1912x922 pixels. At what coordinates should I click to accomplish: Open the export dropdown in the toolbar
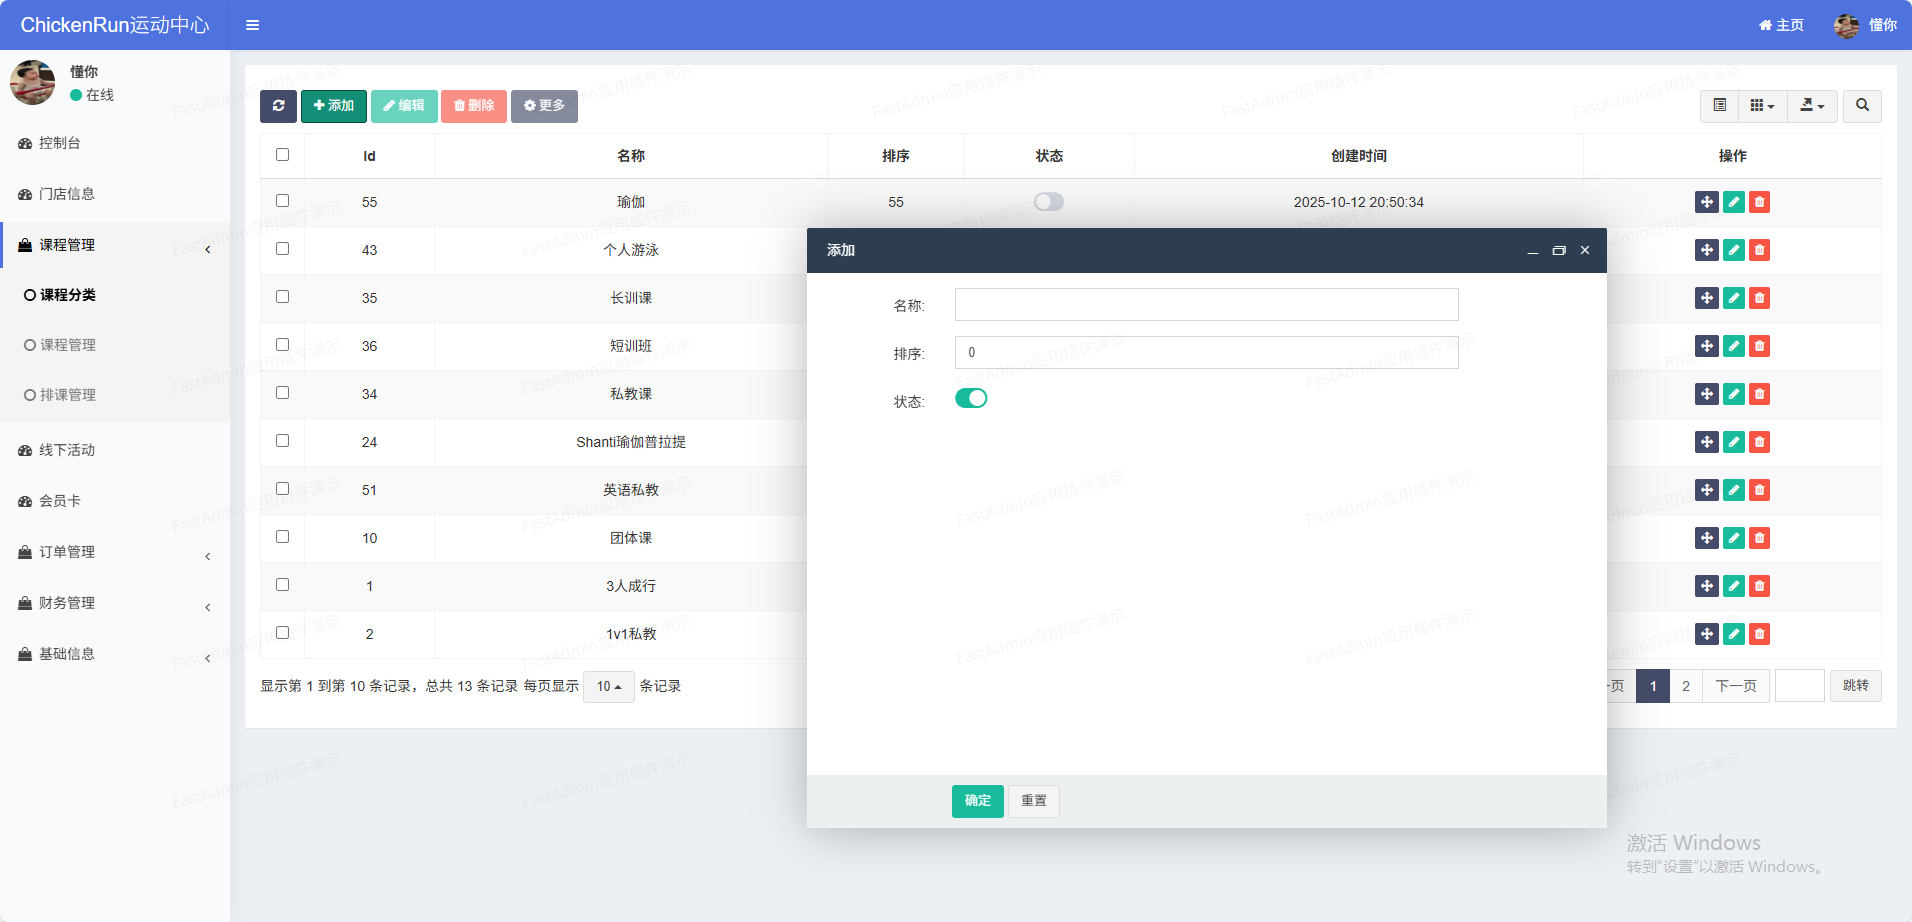[x=1812, y=106]
